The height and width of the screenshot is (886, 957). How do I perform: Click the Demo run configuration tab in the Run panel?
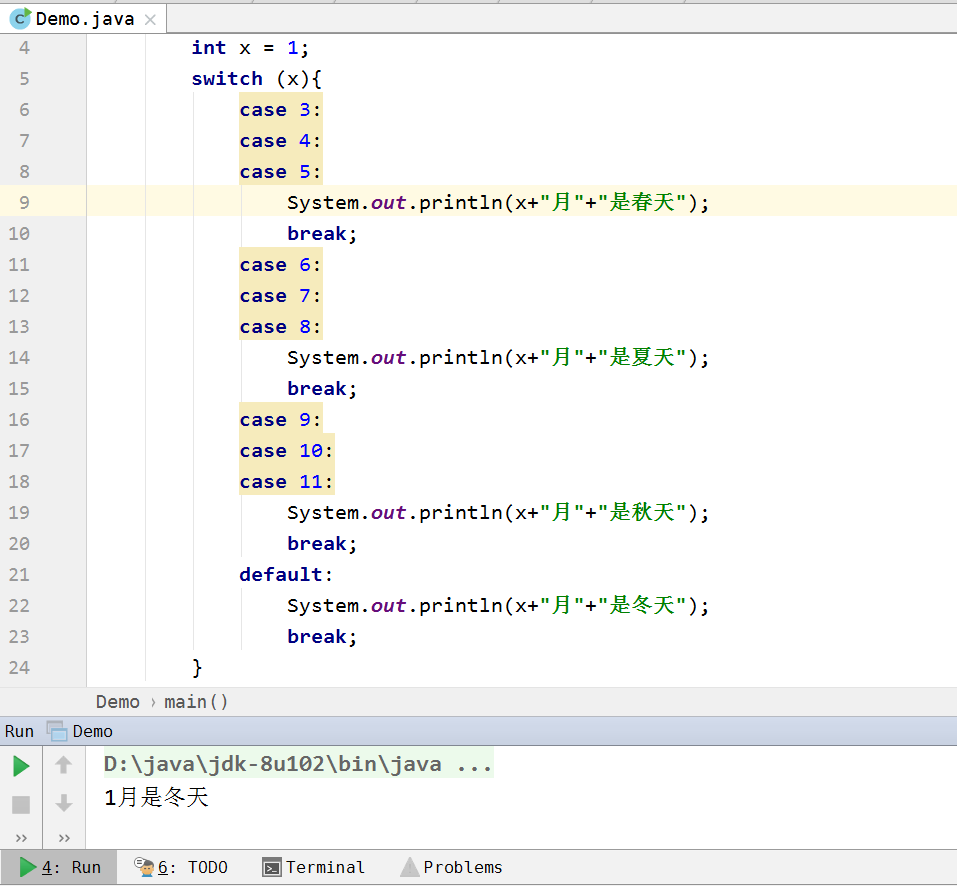(80, 731)
